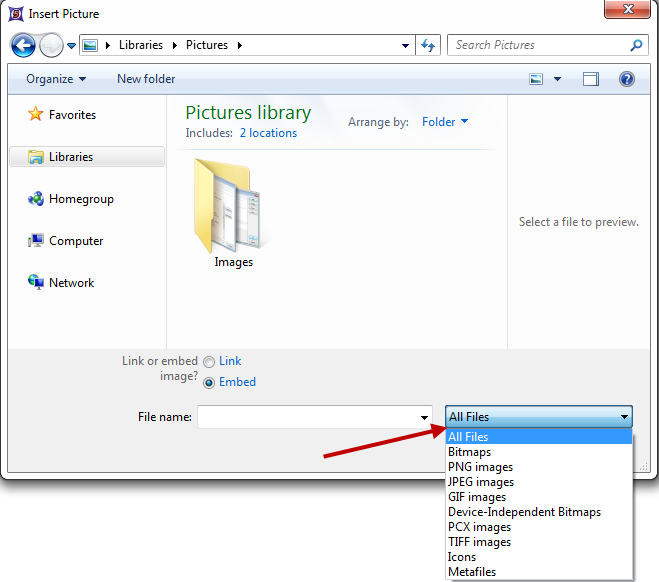
Task: Open the 2 locations link
Action: click(x=268, y=133)
